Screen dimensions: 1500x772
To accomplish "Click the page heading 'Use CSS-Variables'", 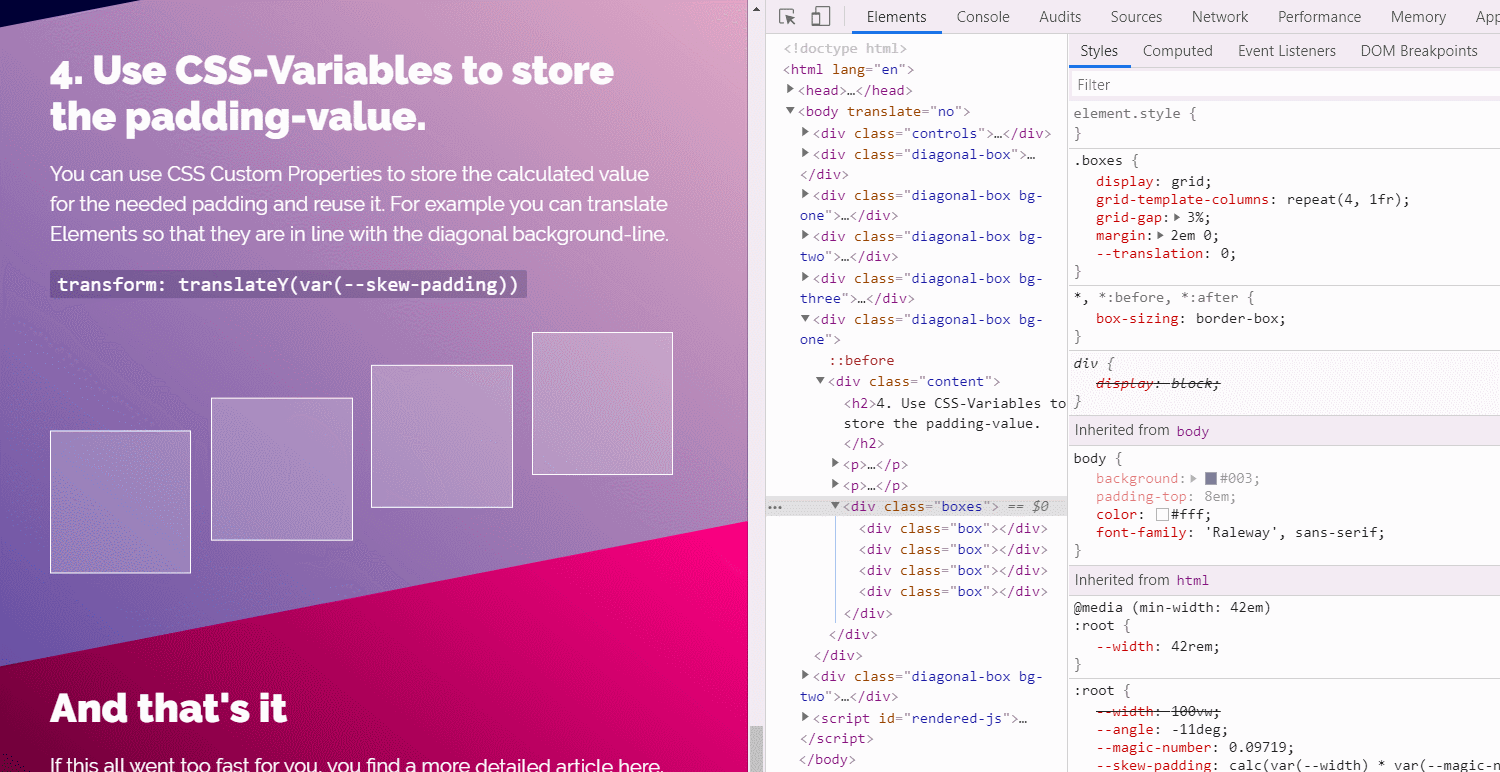I will tap(332, 93).
